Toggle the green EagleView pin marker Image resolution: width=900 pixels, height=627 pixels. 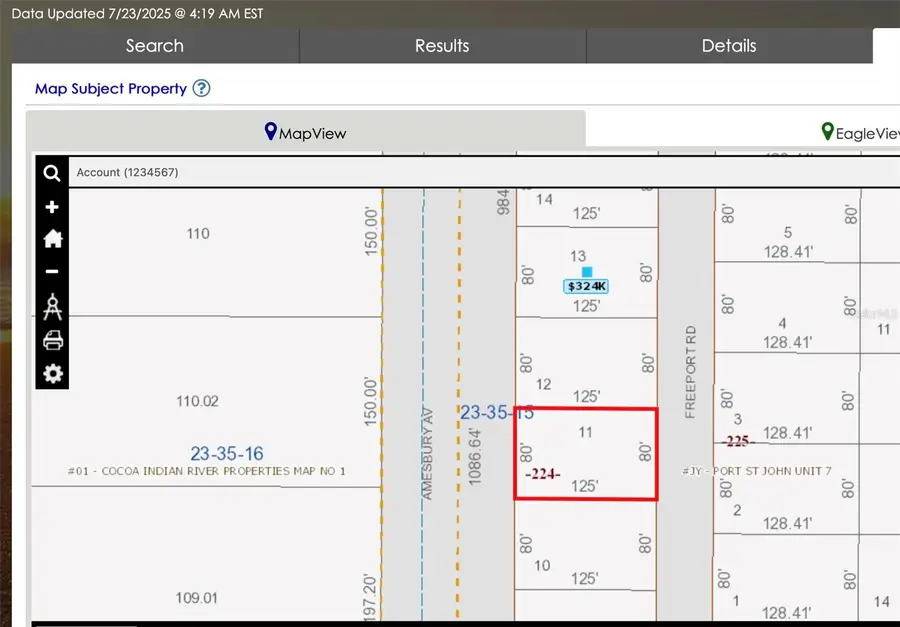click(x=827, y=131)
